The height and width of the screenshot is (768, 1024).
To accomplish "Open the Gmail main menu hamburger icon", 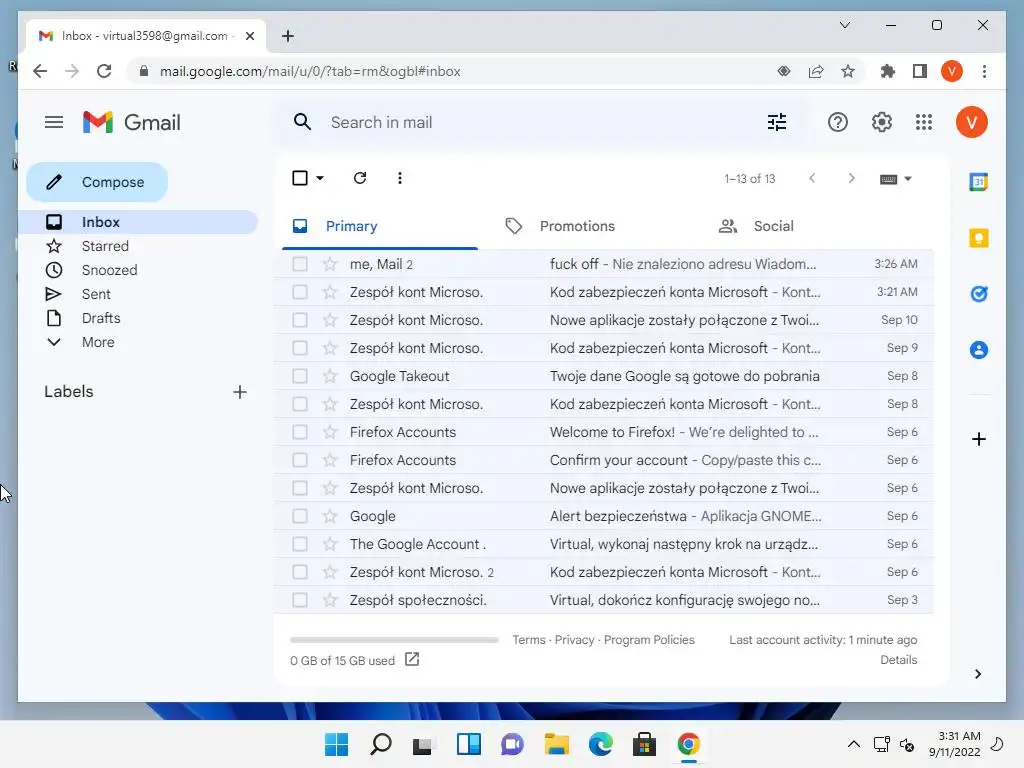I will click(x=54, y=122).
